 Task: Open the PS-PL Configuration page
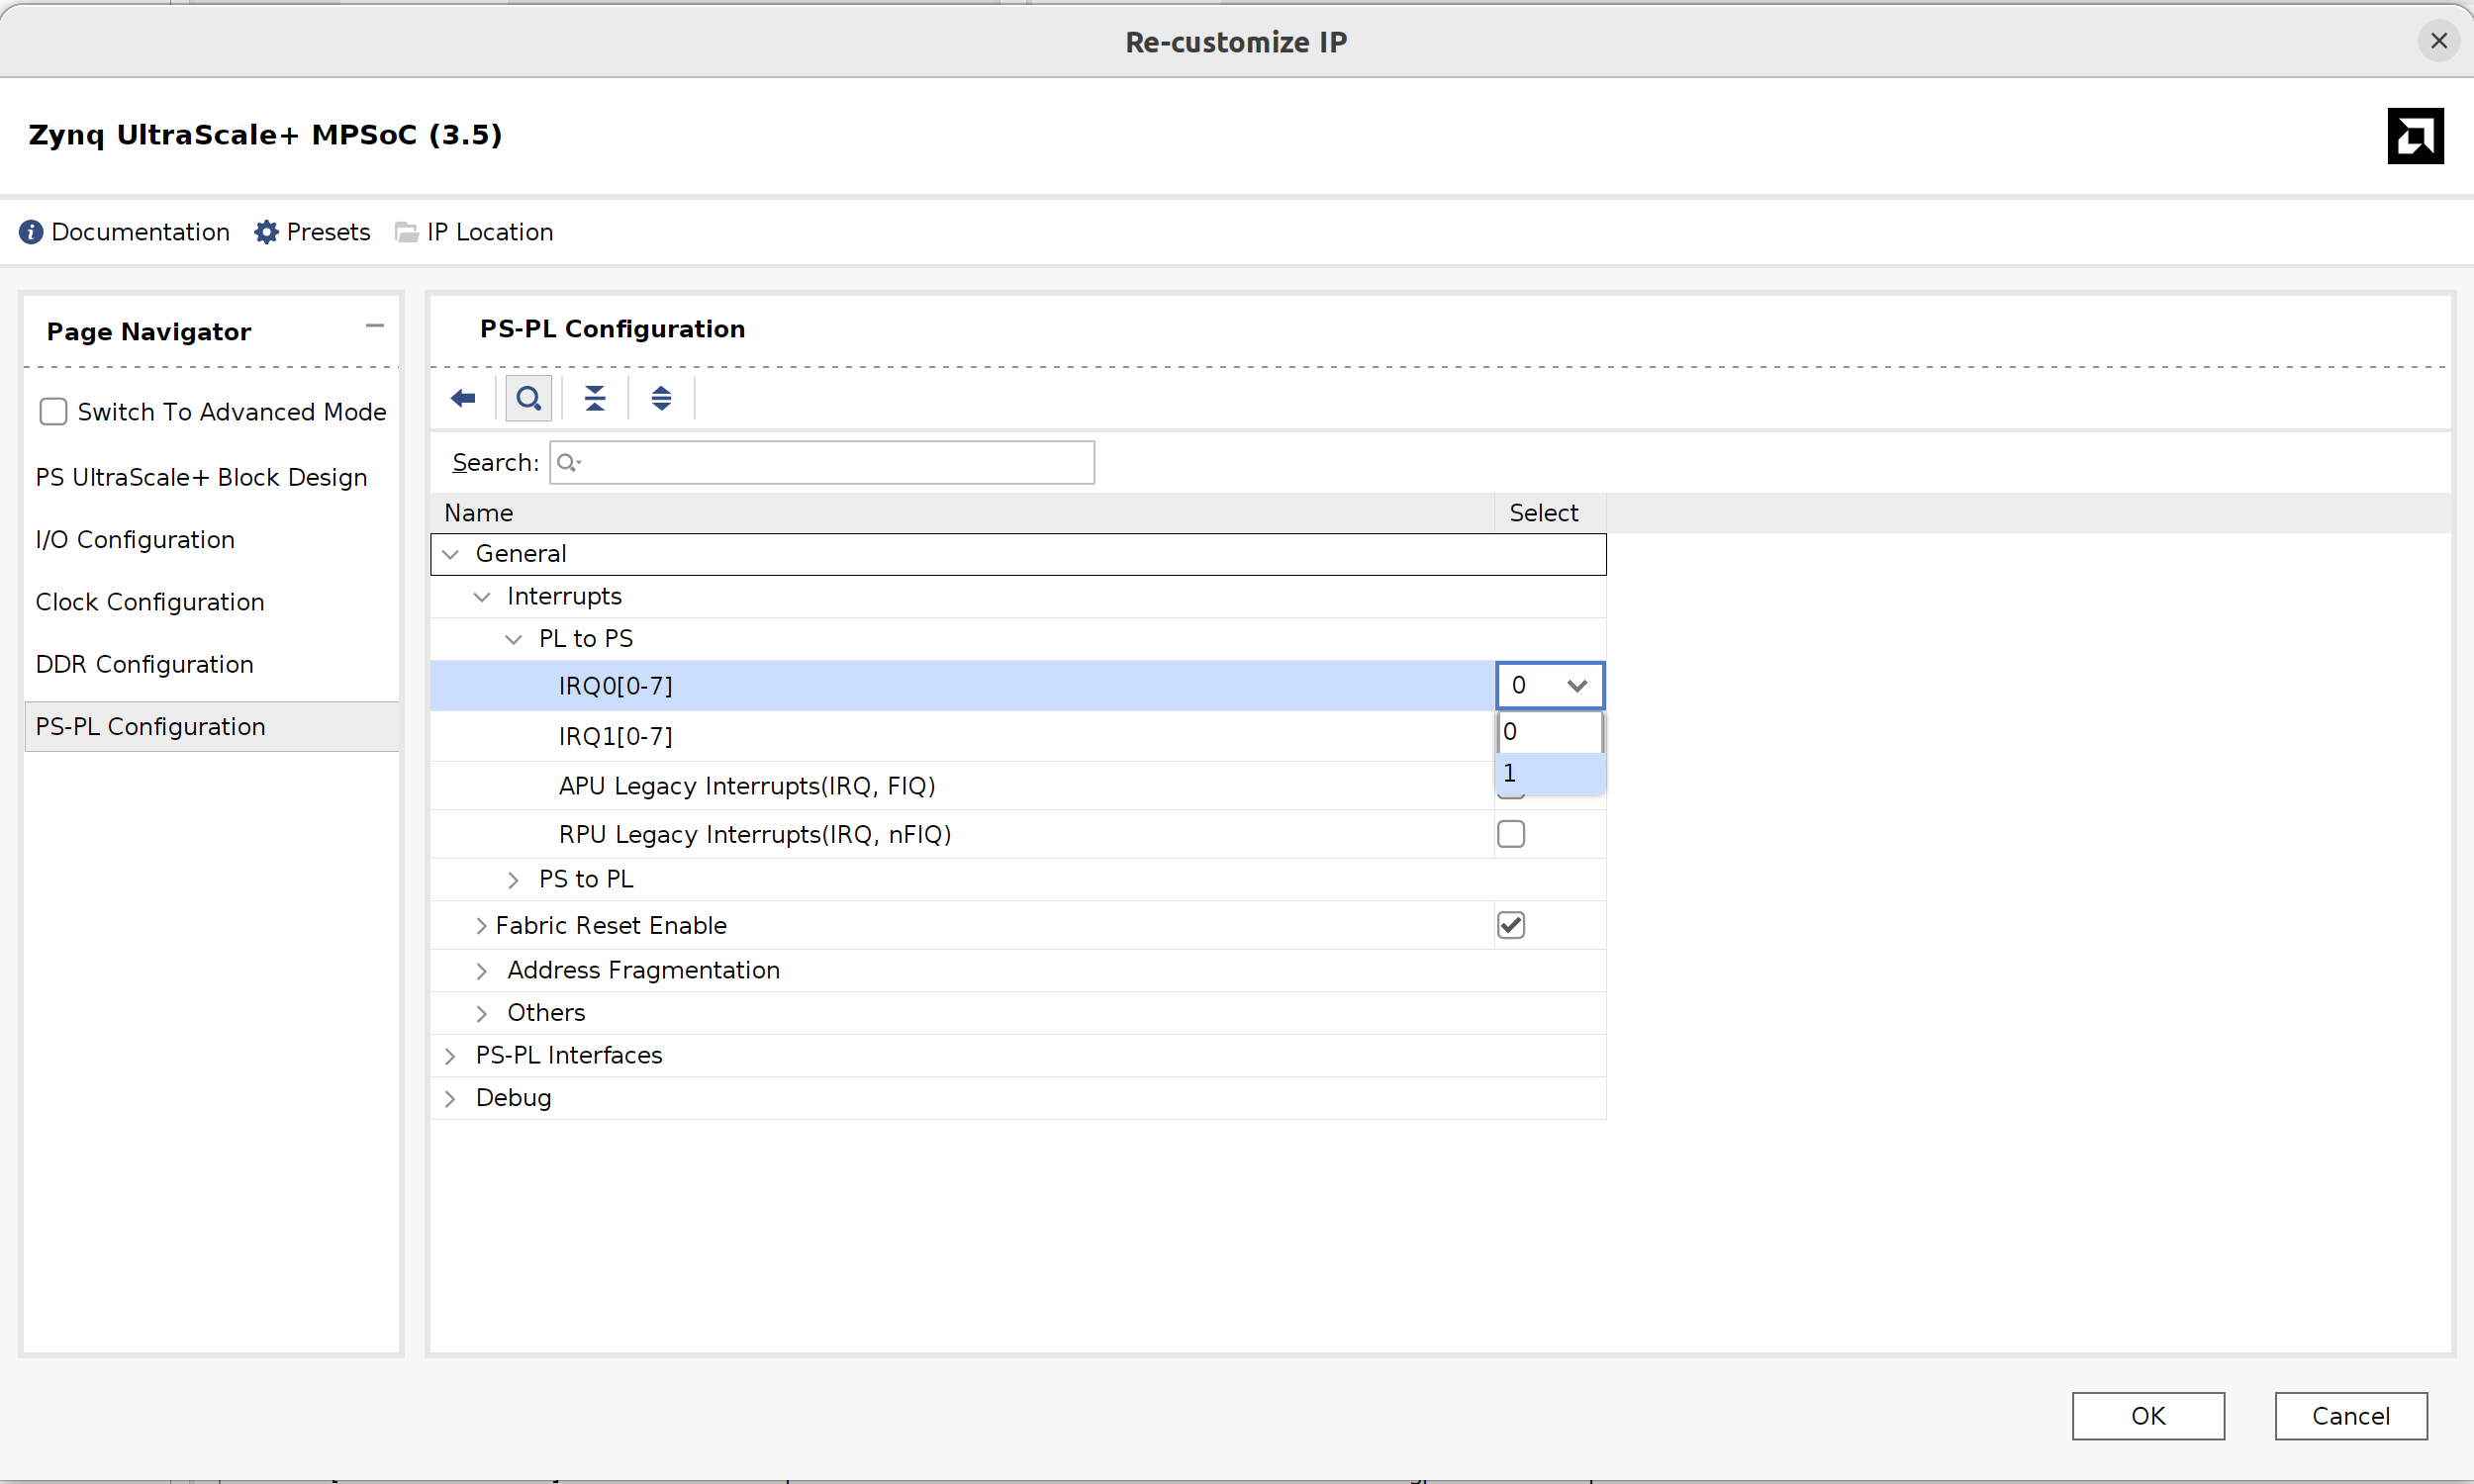coord(148,724)
